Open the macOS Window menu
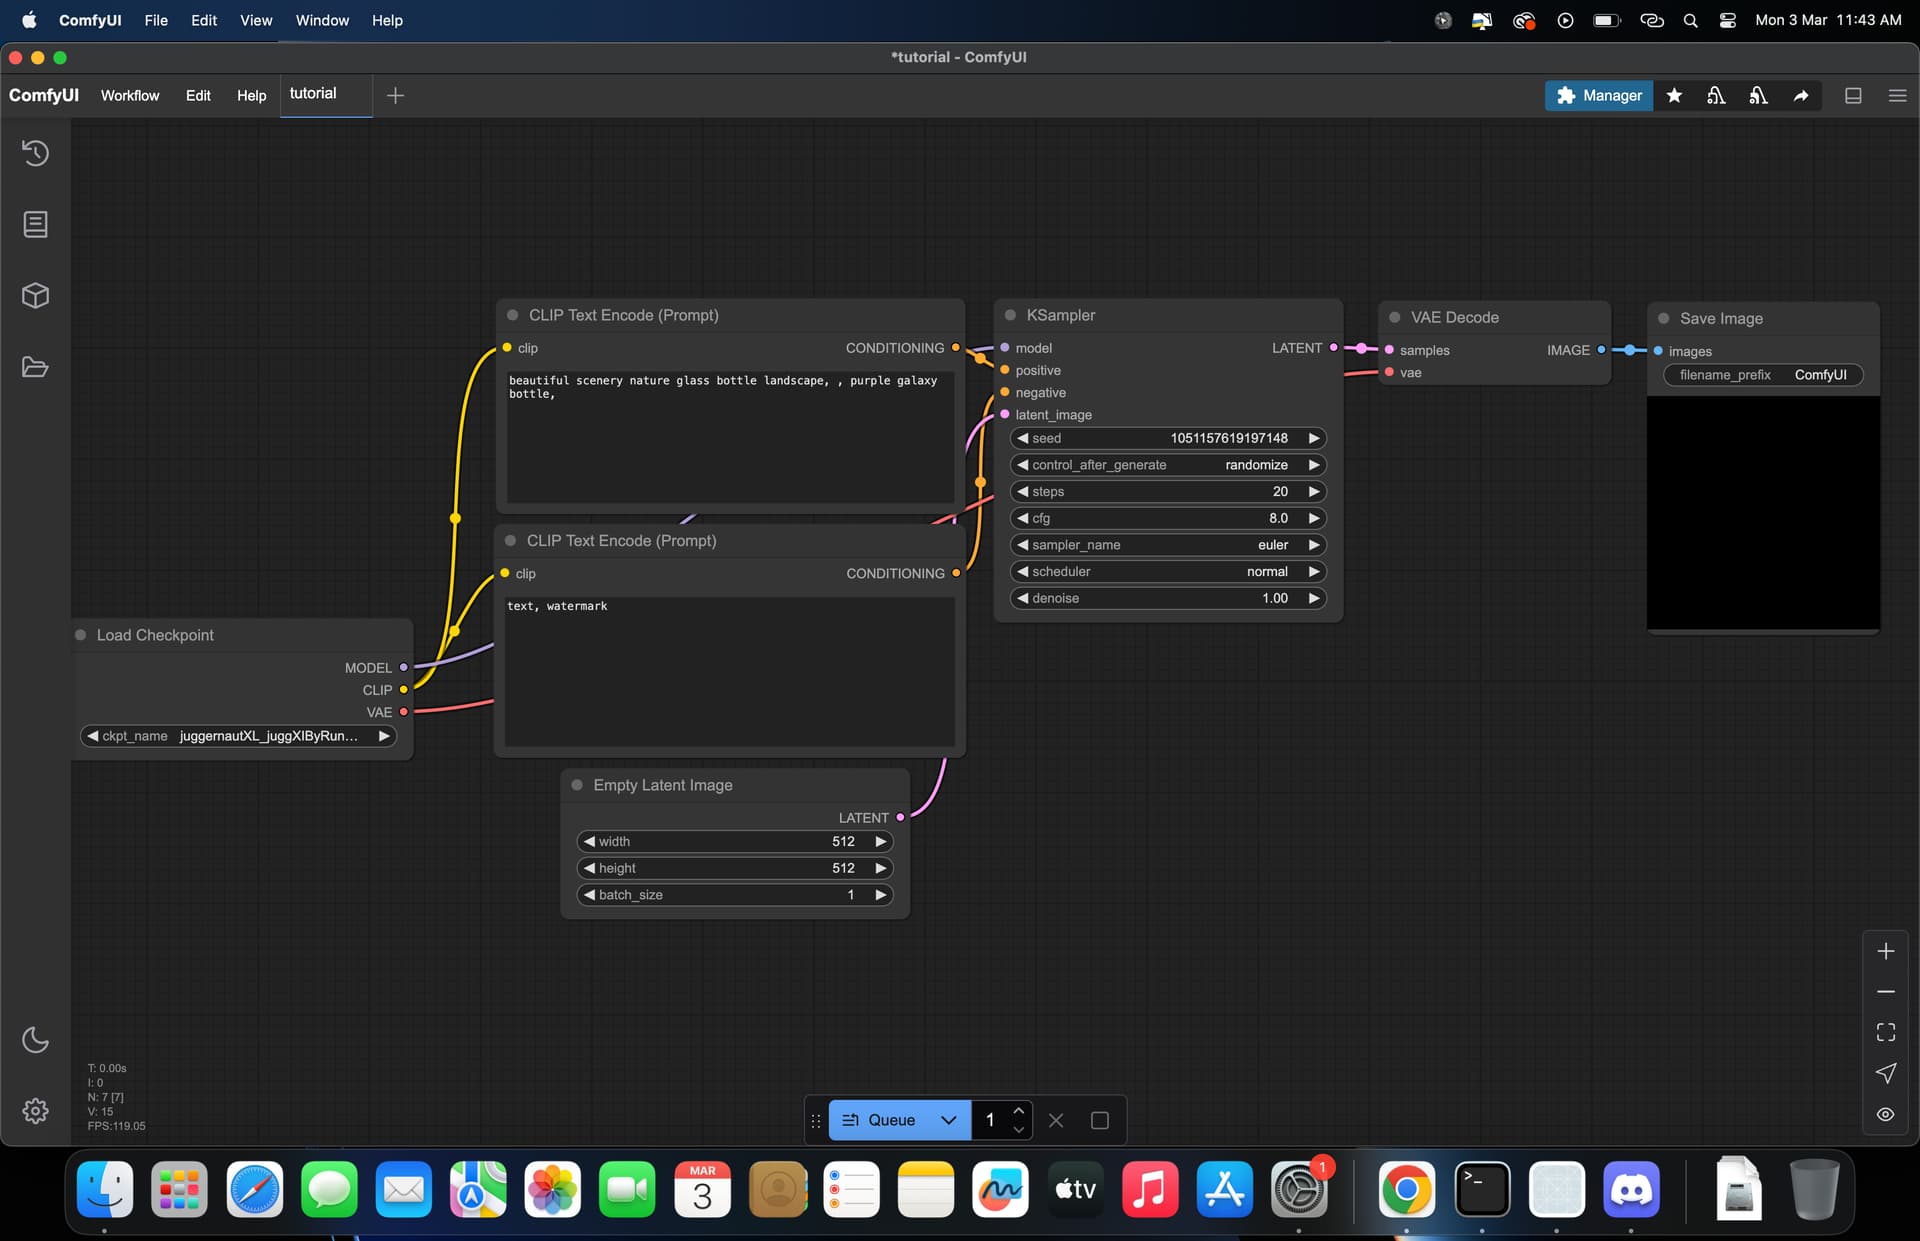1920x1241 pixels. [322, 20]
